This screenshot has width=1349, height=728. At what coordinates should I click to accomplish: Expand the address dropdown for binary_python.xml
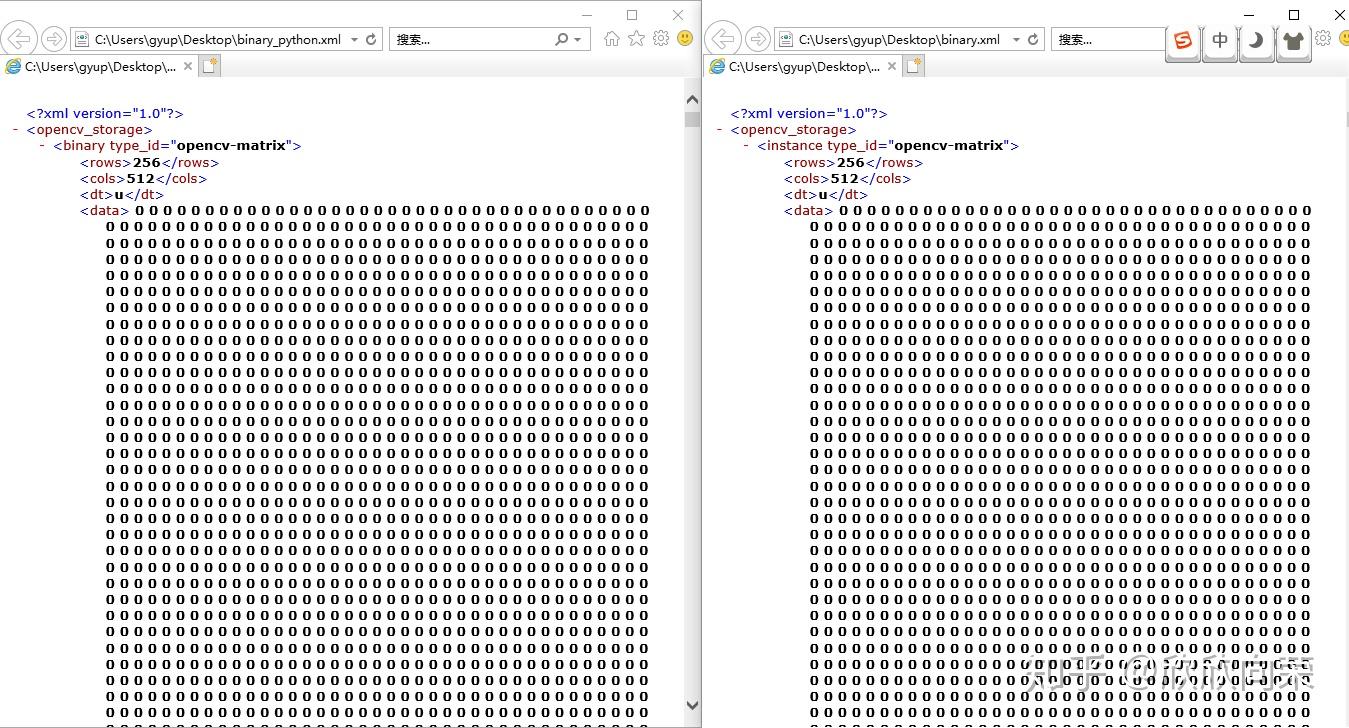(x=354, y=40)
